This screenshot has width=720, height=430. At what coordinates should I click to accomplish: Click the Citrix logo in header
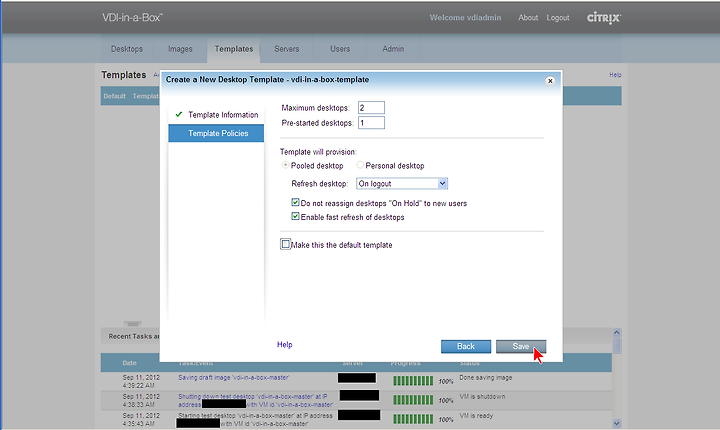pyautogui.click(x=604, y=18)
